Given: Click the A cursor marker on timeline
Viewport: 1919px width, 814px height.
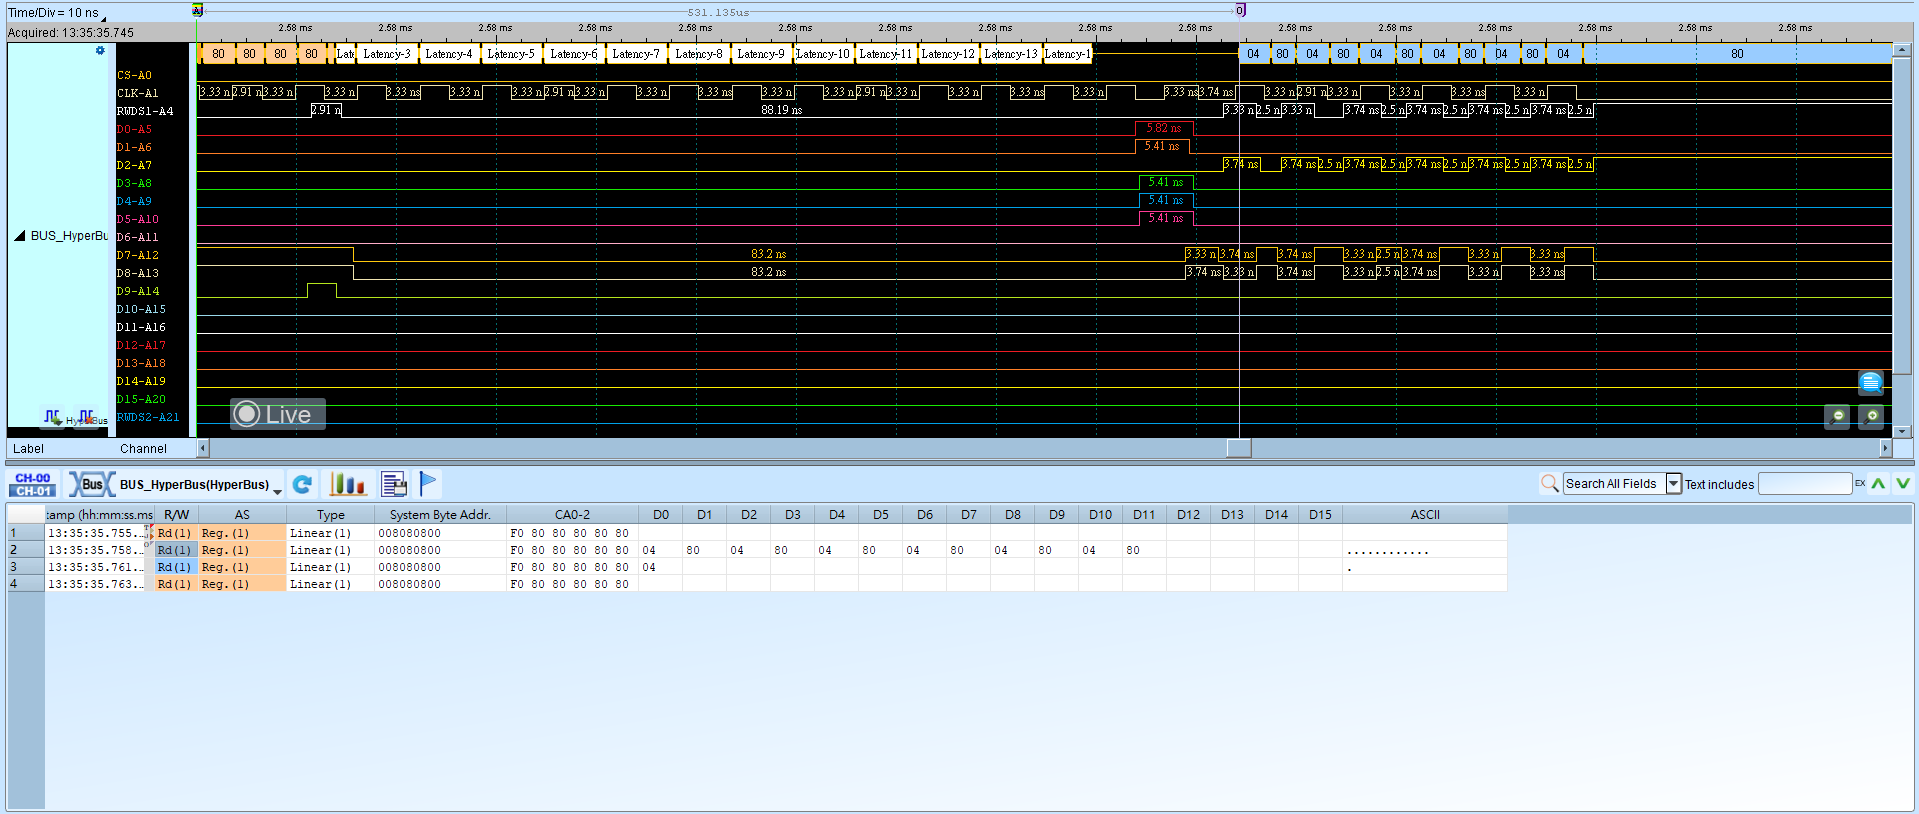Looking at the screenshot, I should point(198,10).
